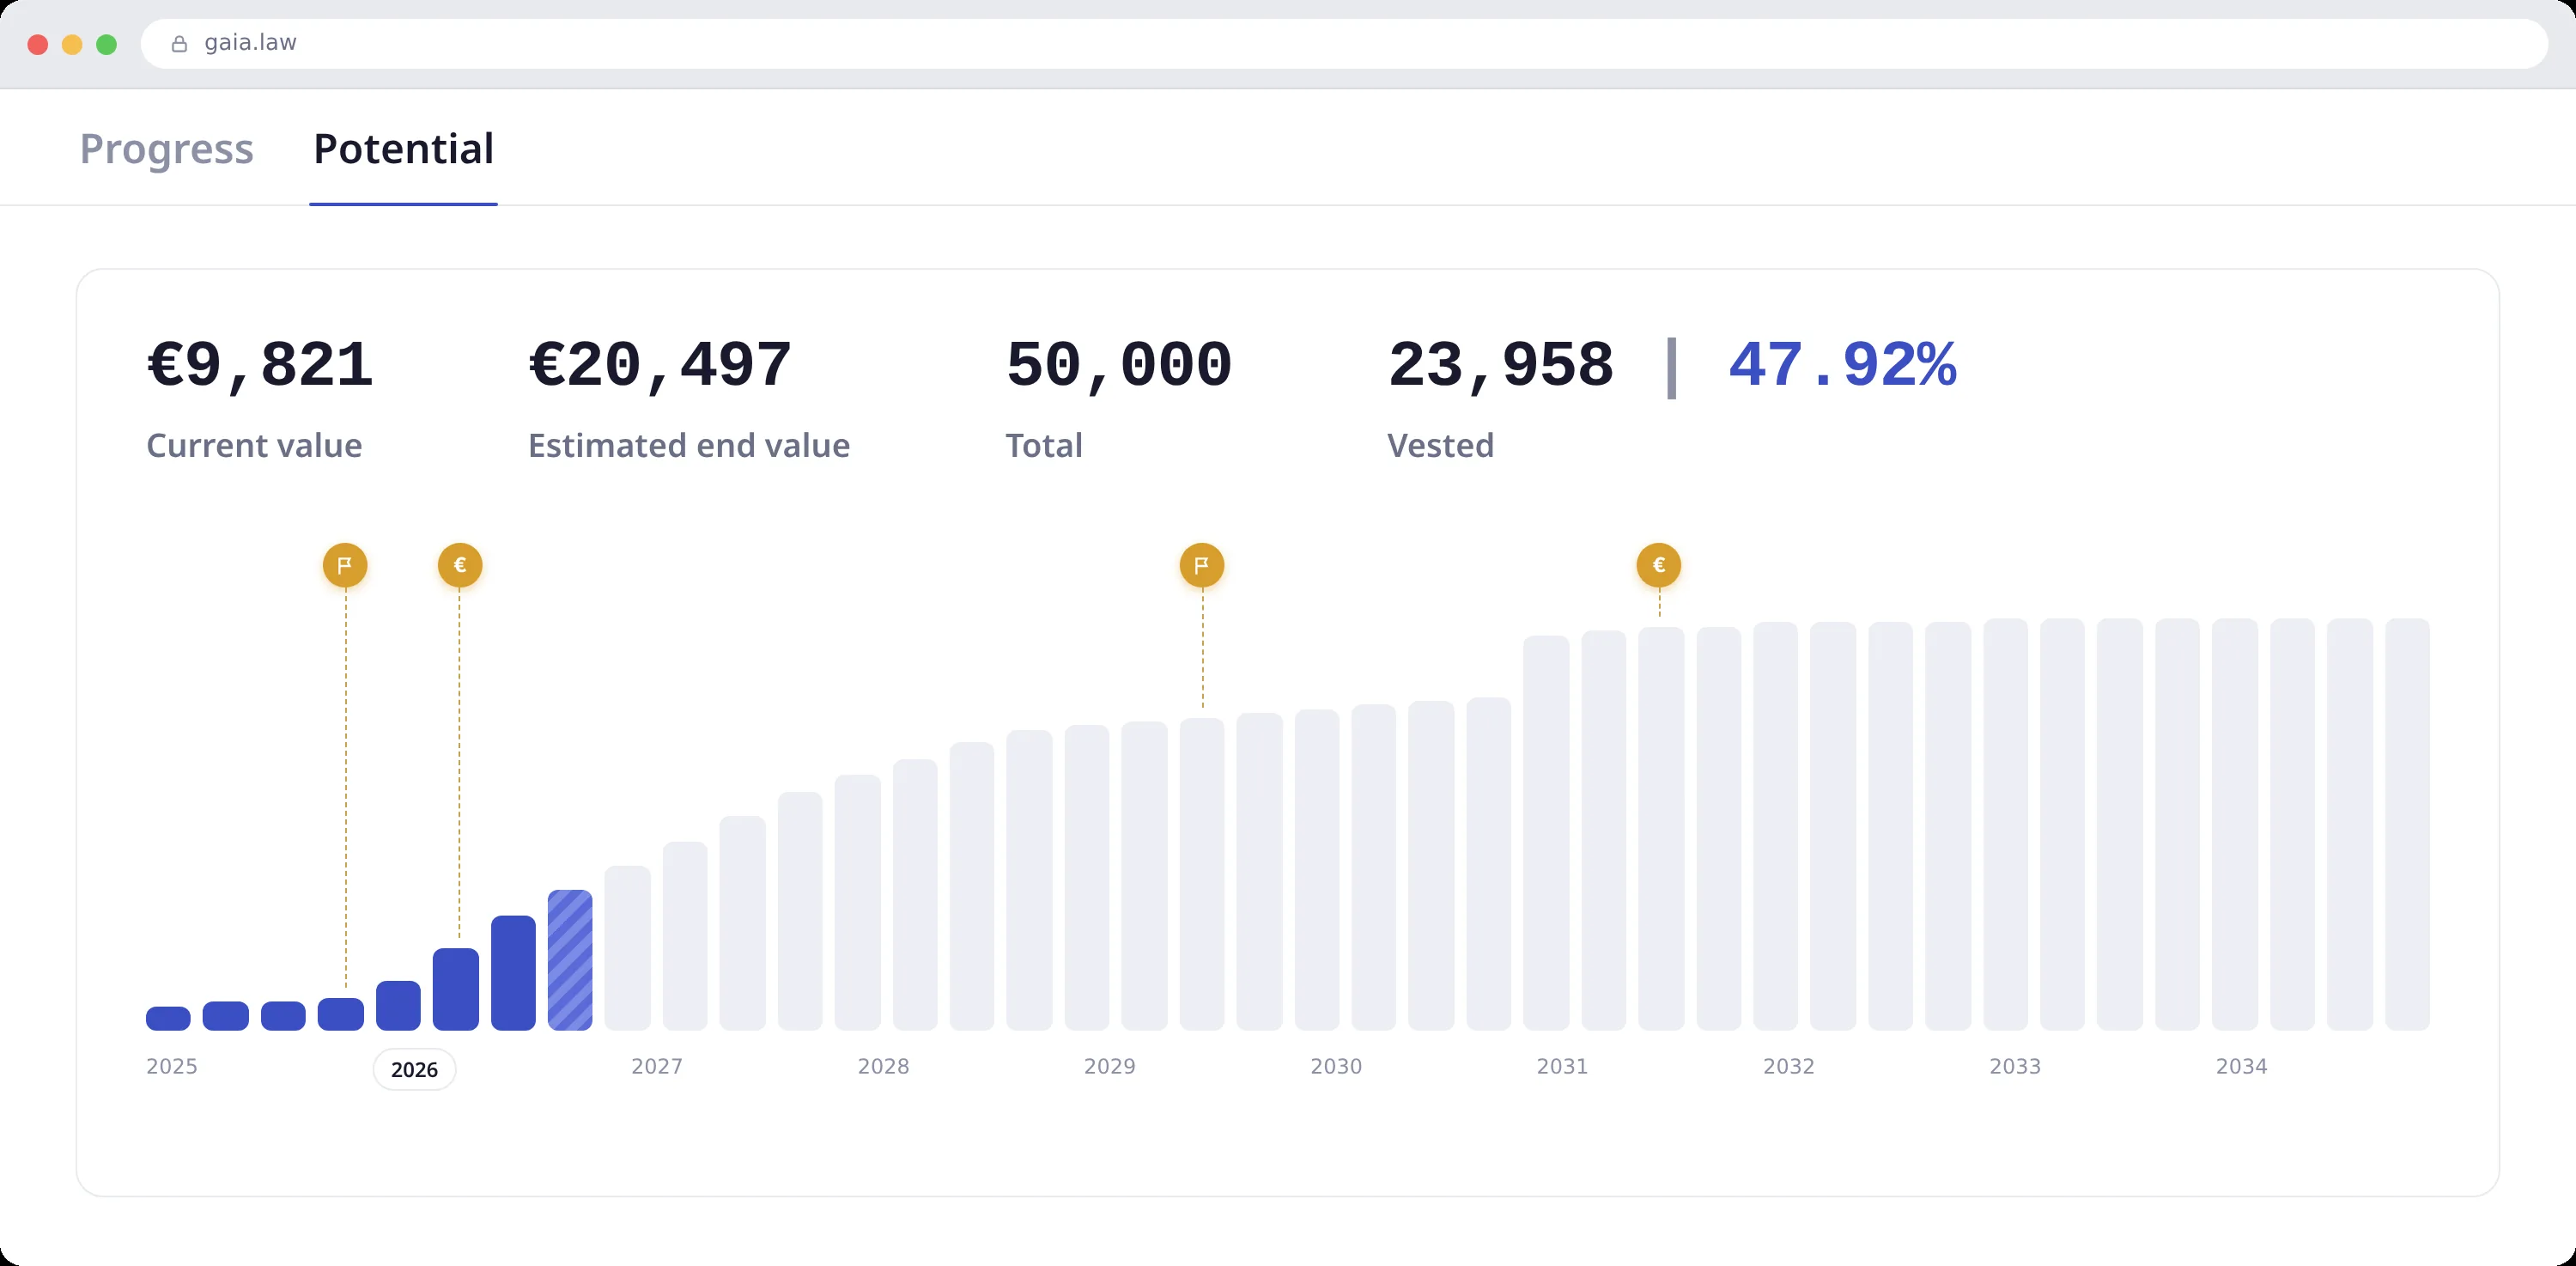Image resolution: width=2576 pixels, height=1266 pixels.
Task: Click the lock icon in the address bar
Action: [180, 44]
